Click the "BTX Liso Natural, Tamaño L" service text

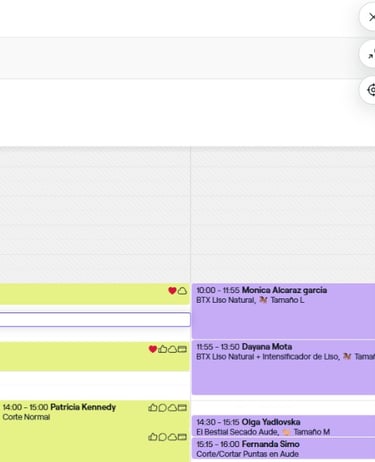click(250, 300)
